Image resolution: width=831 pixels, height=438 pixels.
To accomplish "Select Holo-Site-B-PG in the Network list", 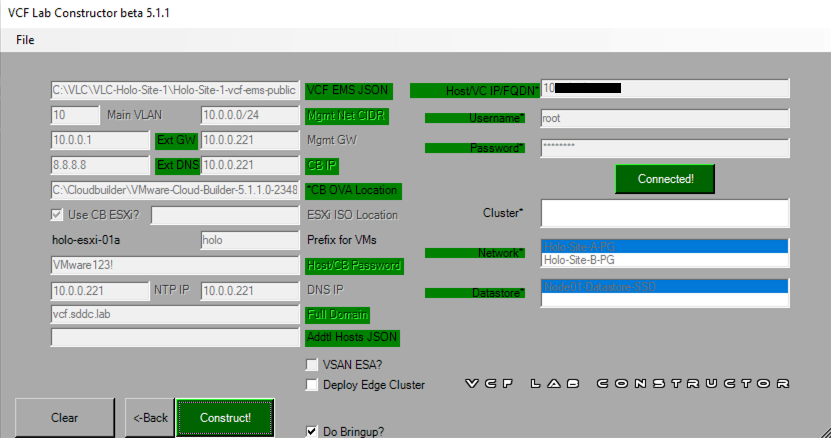I will (664, 260).
